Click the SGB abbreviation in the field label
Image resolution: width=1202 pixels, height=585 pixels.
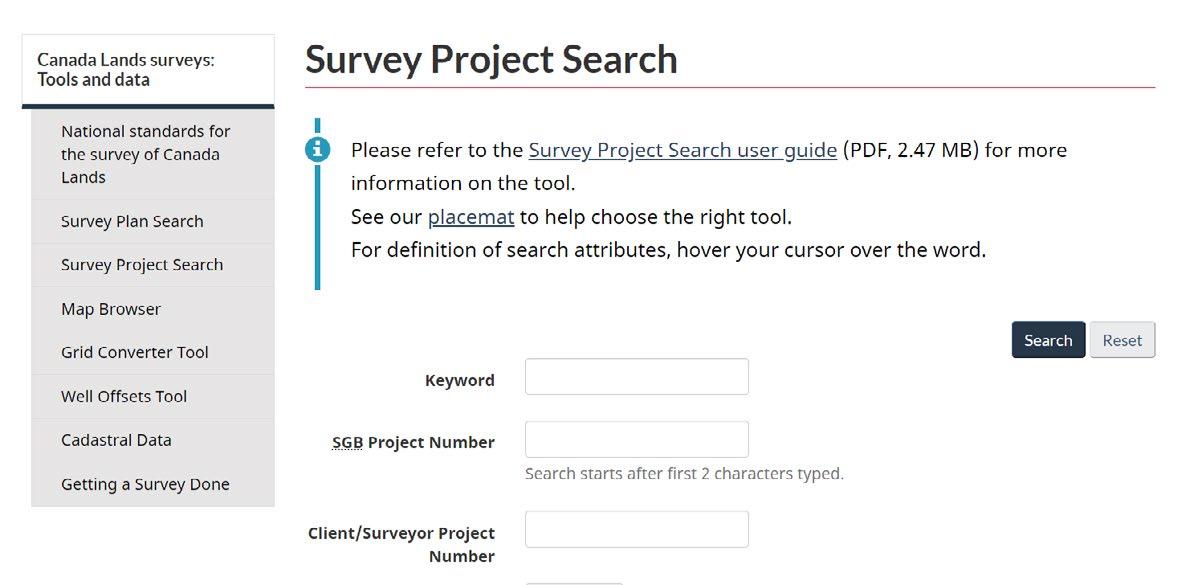347,442
